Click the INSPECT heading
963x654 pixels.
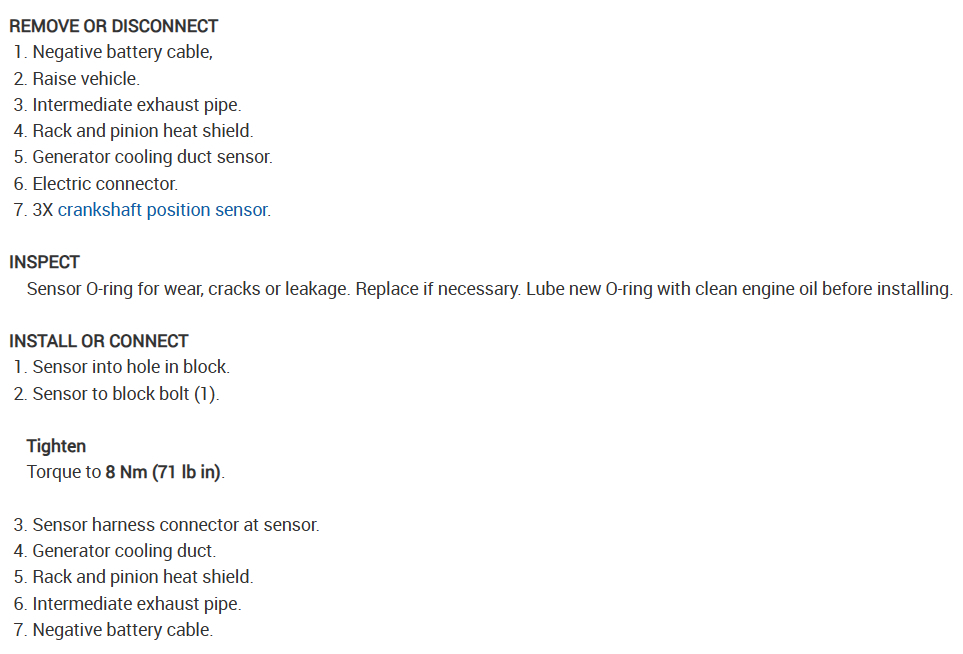(44, 262)
